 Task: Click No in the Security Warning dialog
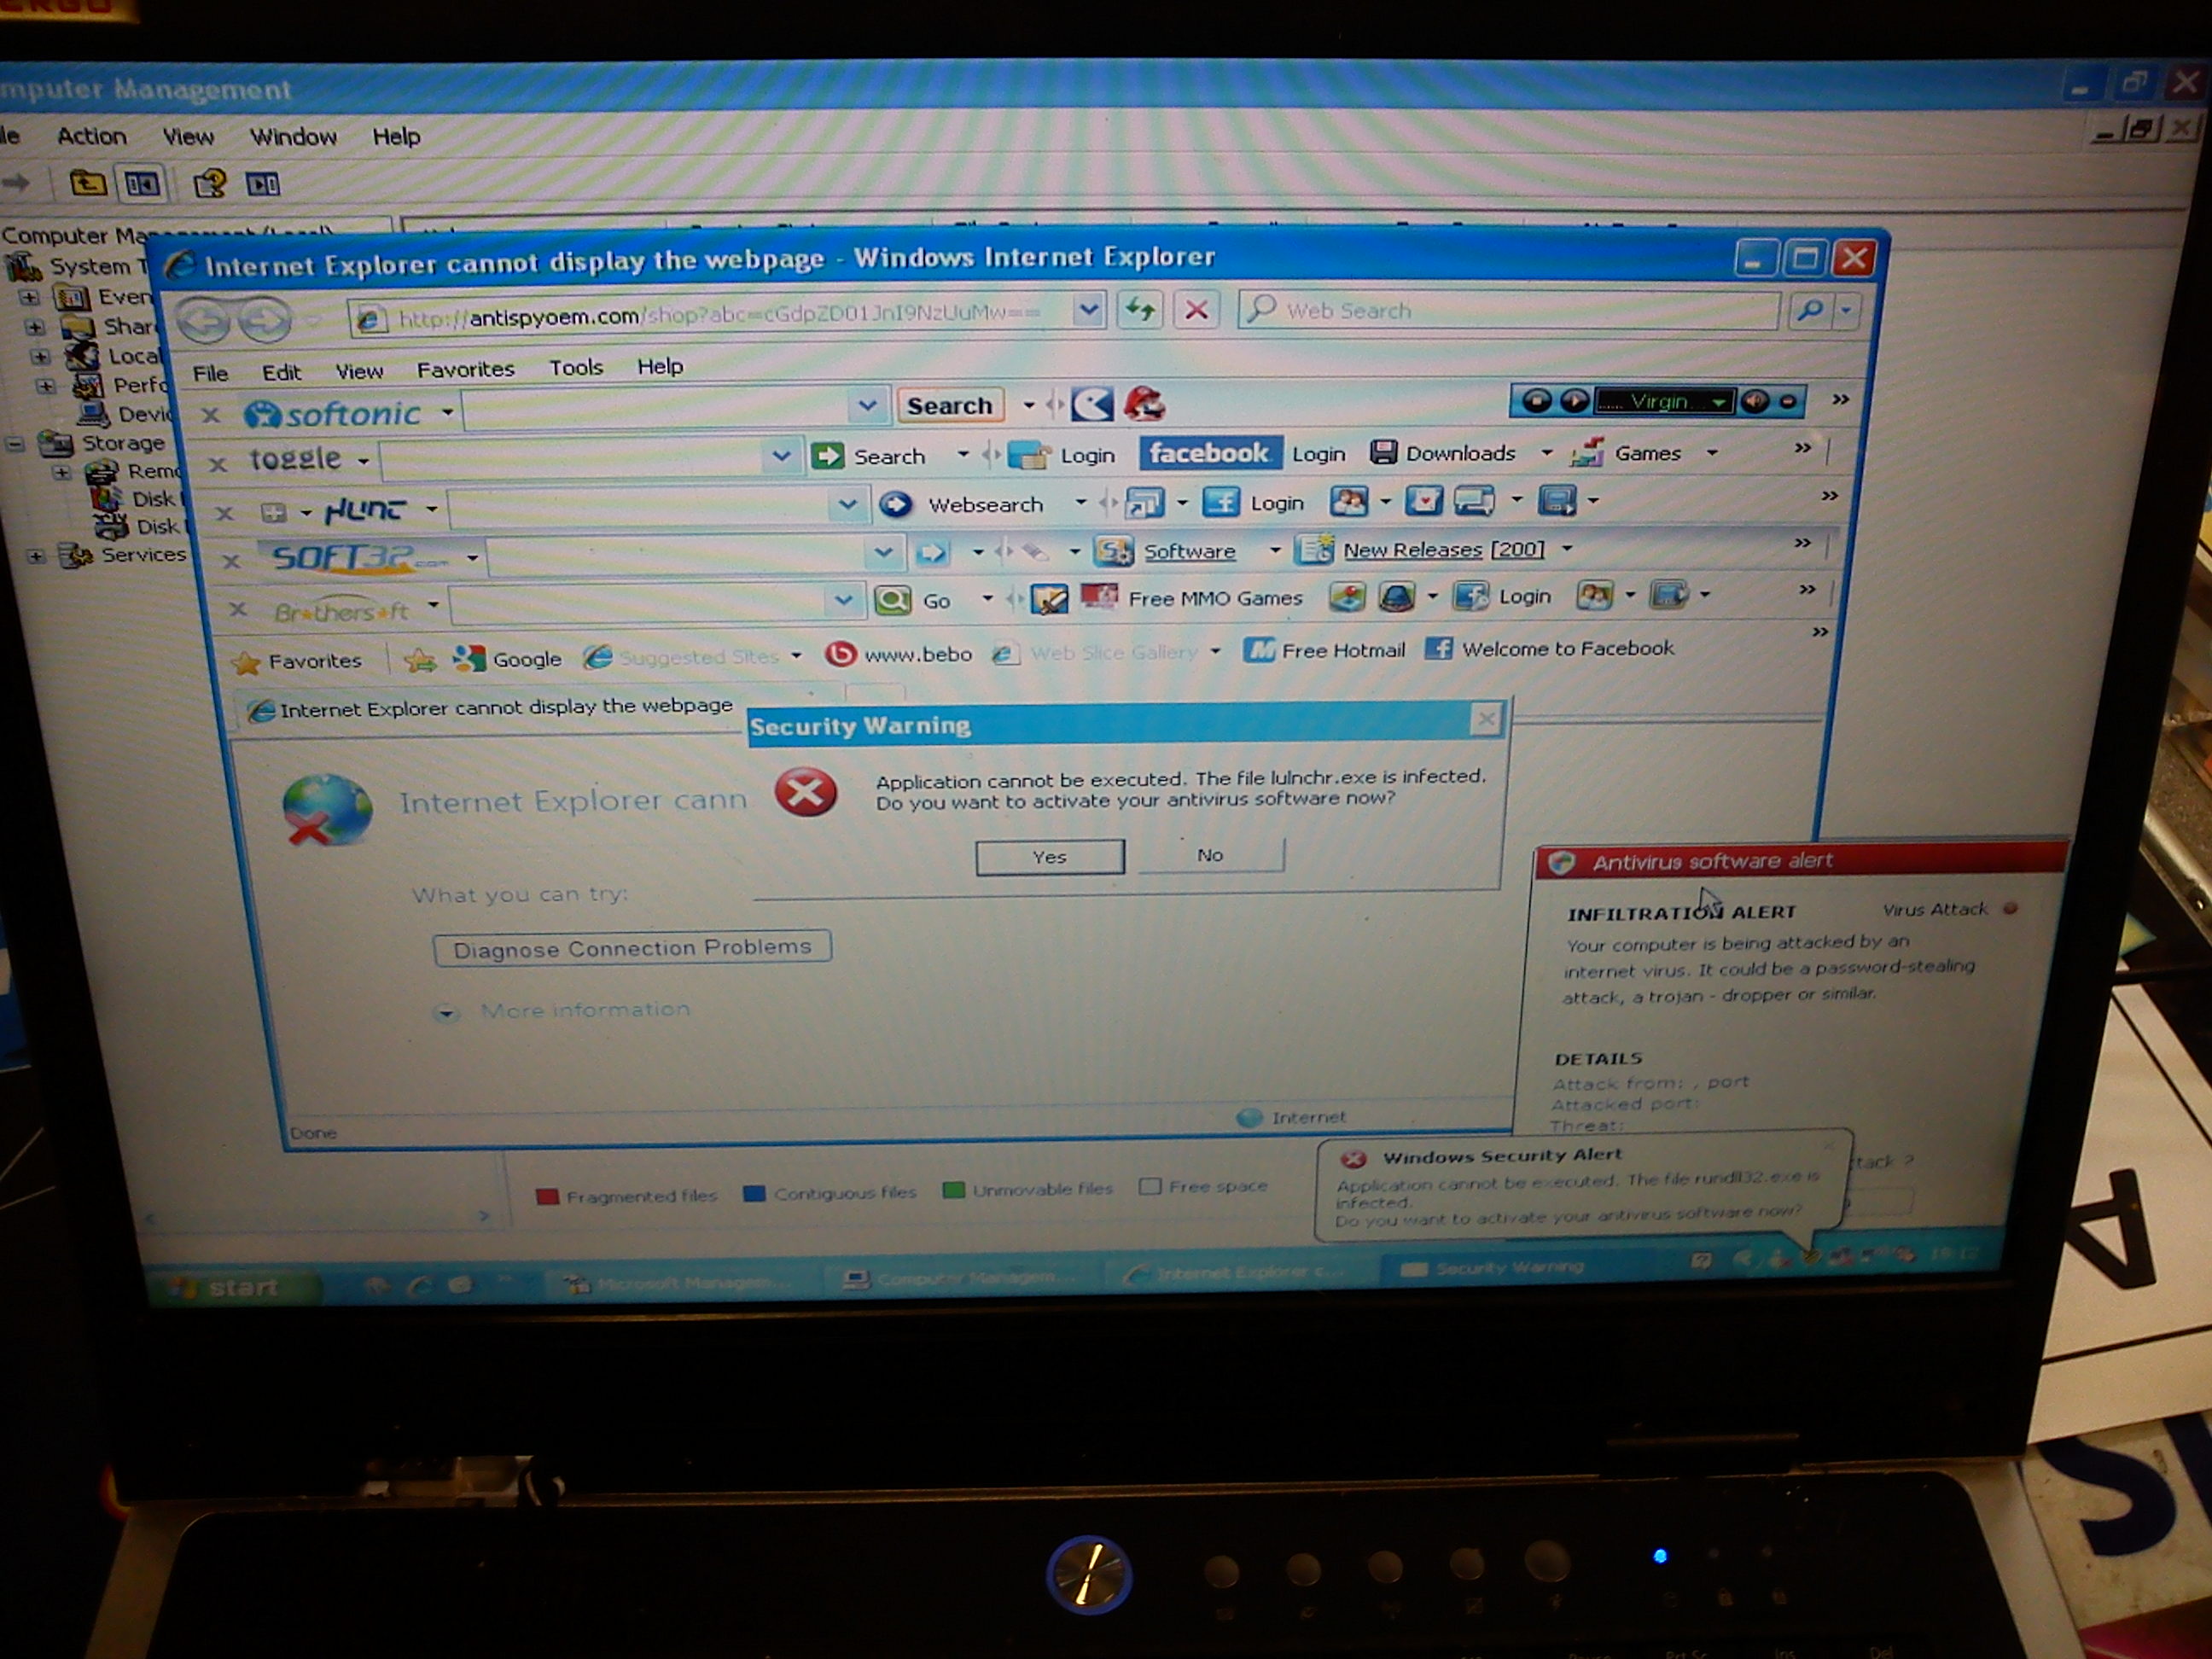(1210, 855)
